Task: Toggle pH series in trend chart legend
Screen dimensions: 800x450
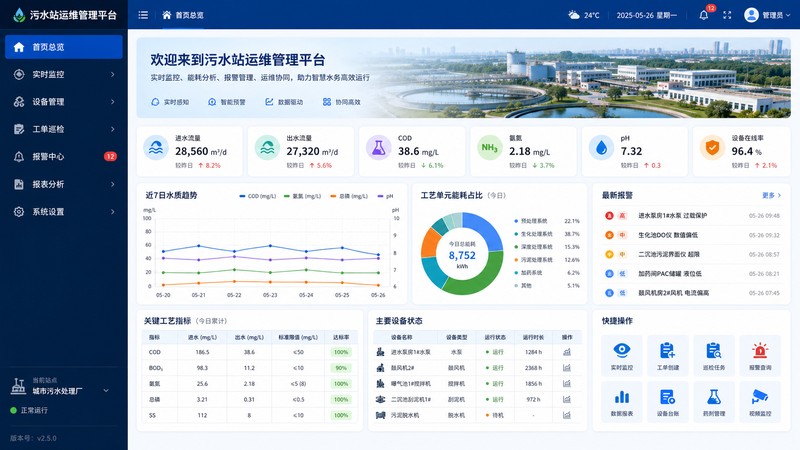Action: pyautogui.click(x=386, y=196)
